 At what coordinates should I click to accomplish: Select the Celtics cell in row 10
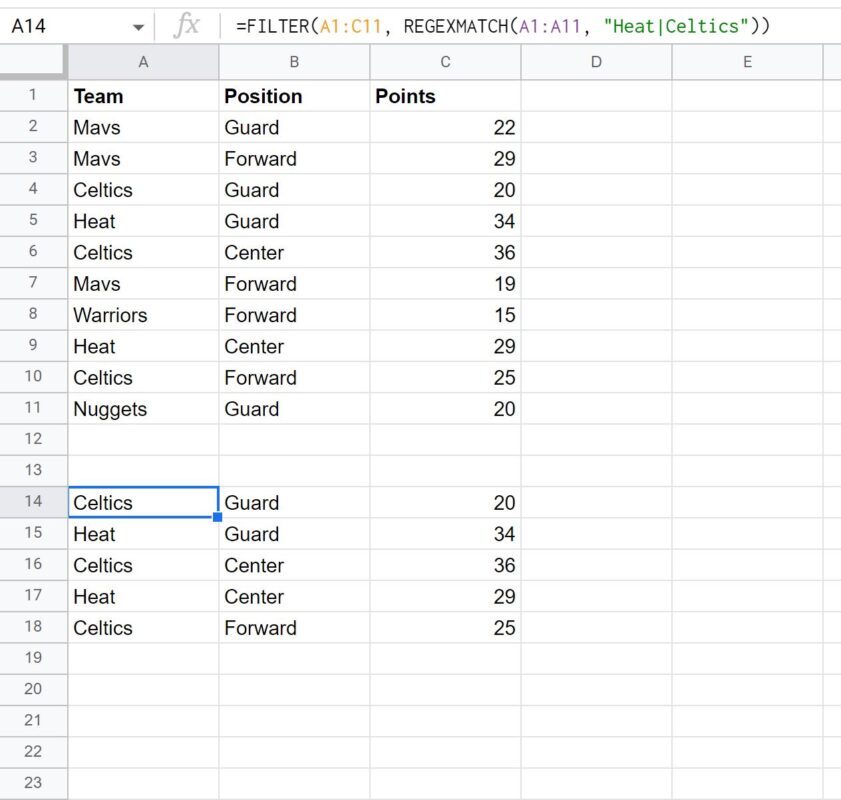pos(143,377)
